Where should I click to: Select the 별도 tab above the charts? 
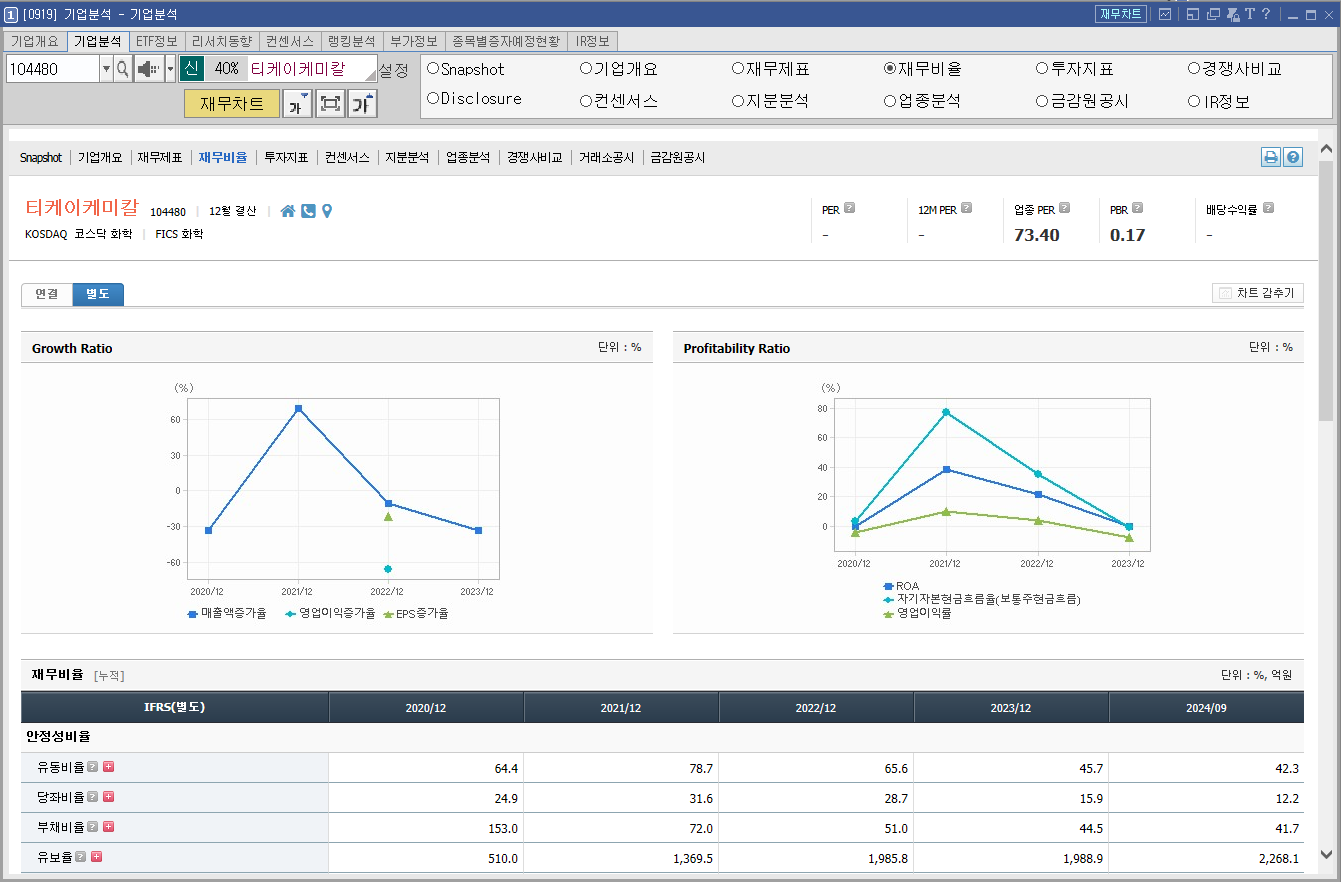97,294
